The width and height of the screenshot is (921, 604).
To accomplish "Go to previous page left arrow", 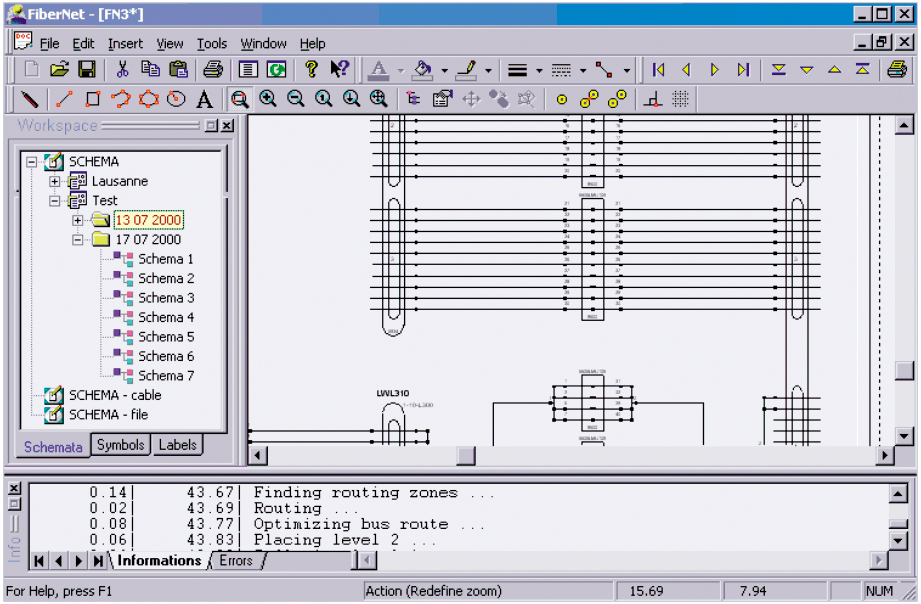I will (x=687, y=69).
